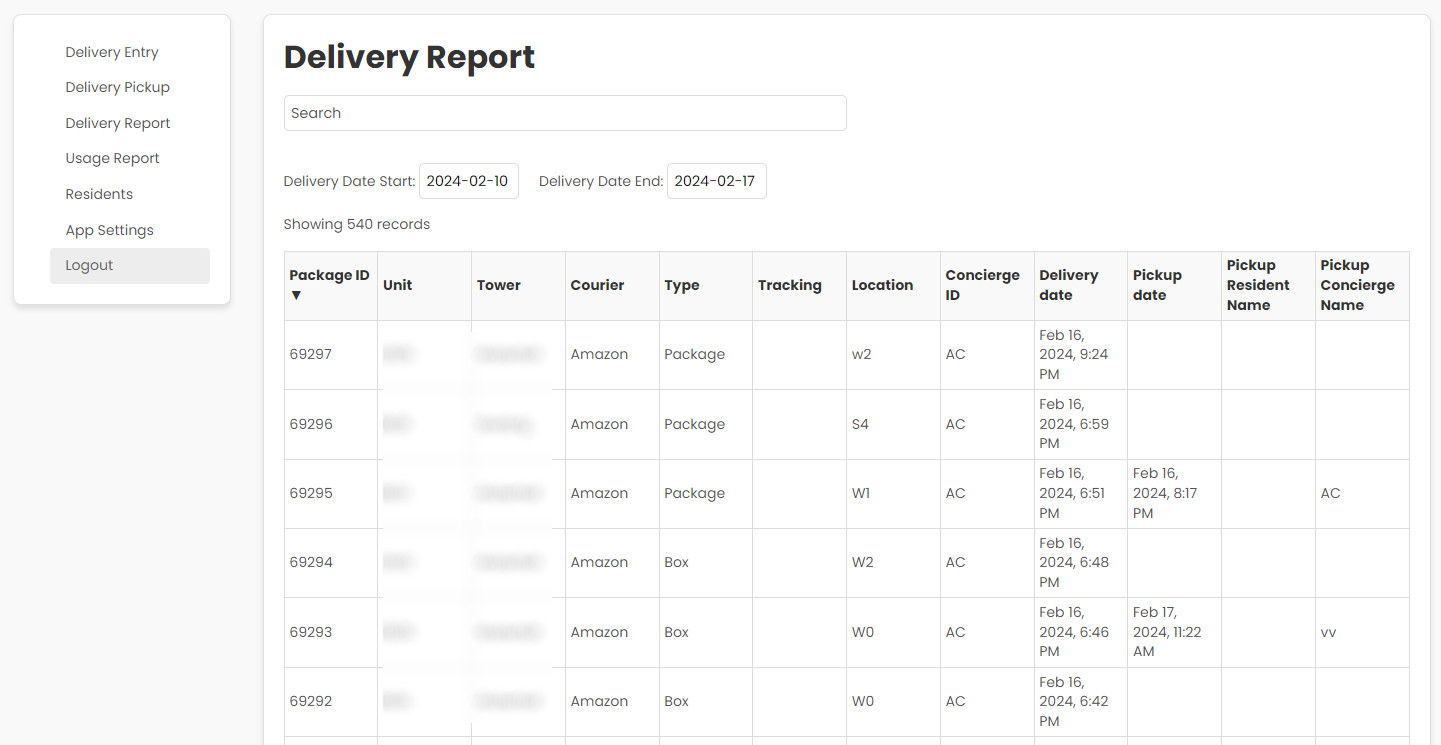The width and height of the screenshot is (1441, 745).
Task: Click the Location column header
Action: click(882, 286)
